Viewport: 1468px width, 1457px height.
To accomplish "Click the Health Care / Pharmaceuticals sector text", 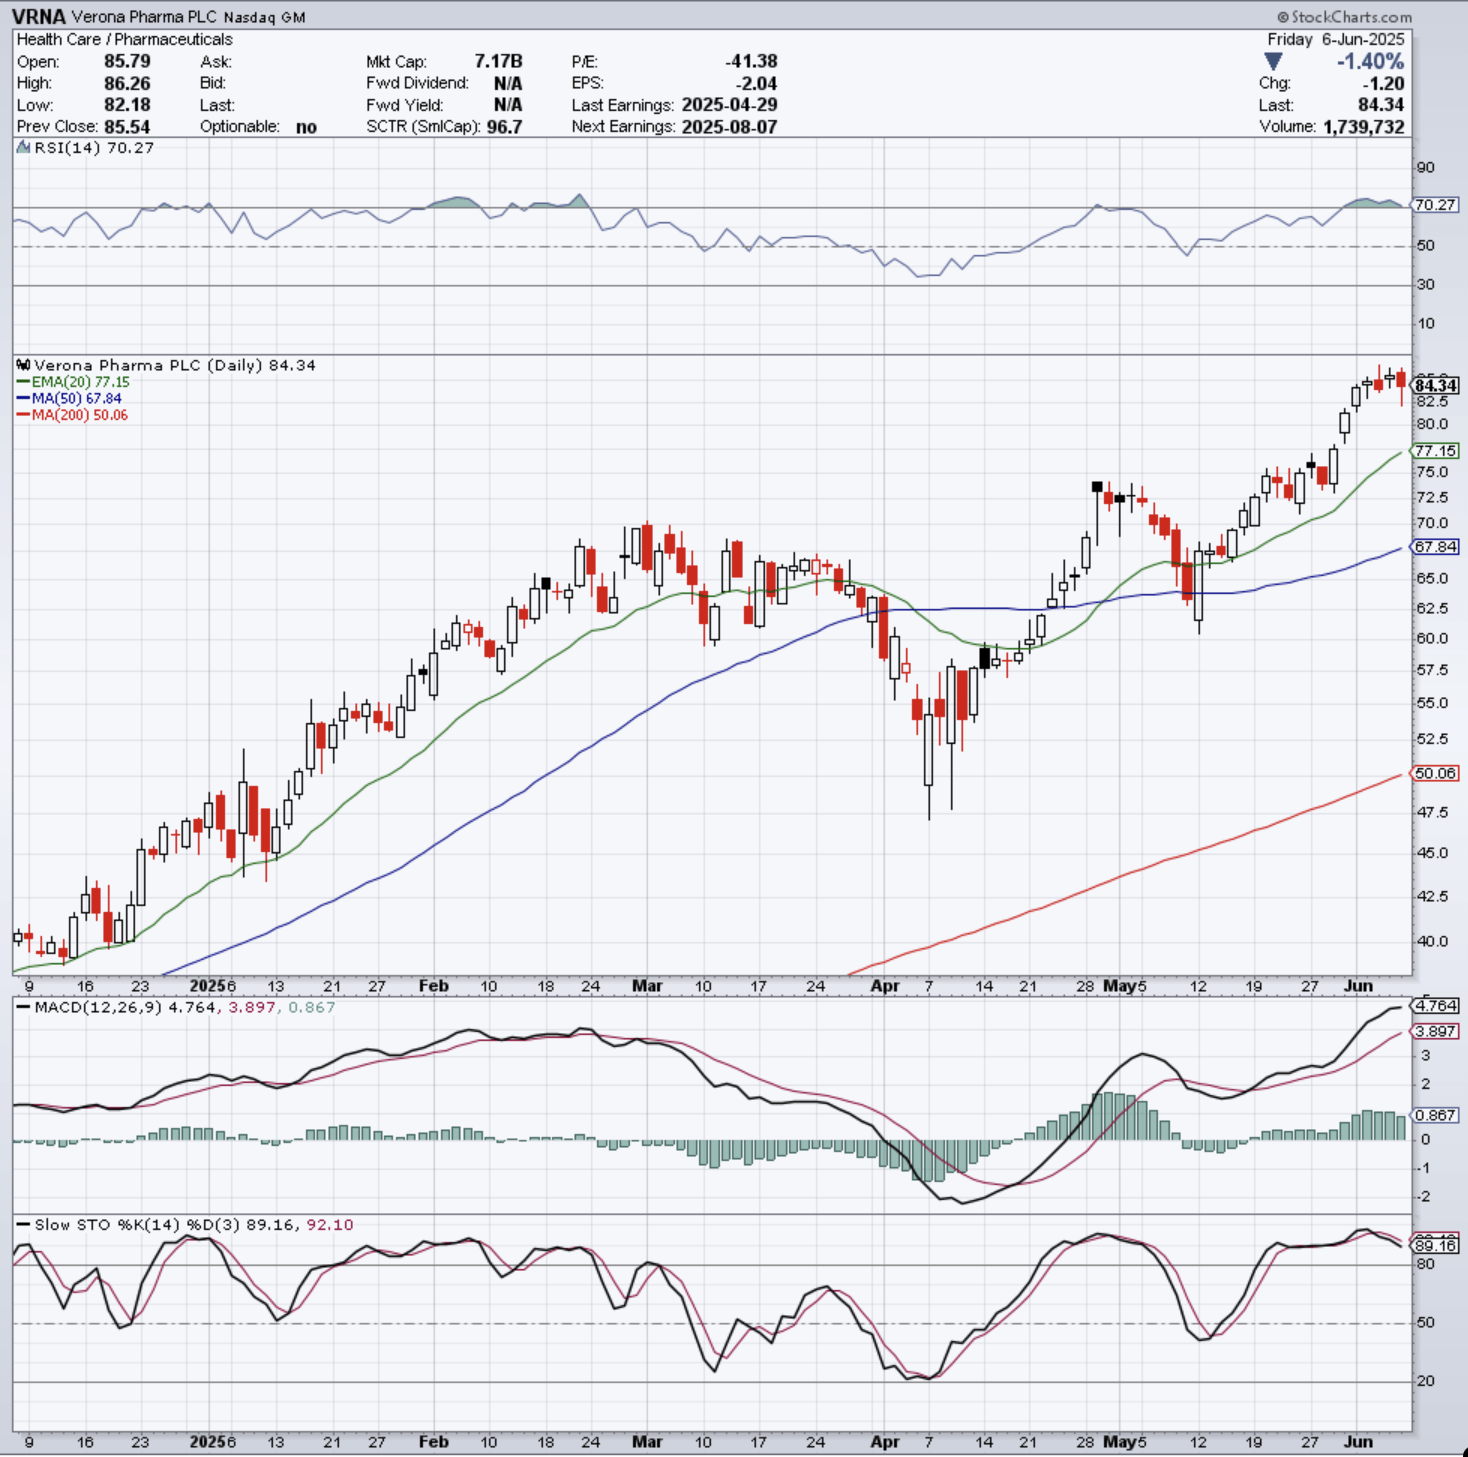I will pyautogui.click(x=123, y=39).
